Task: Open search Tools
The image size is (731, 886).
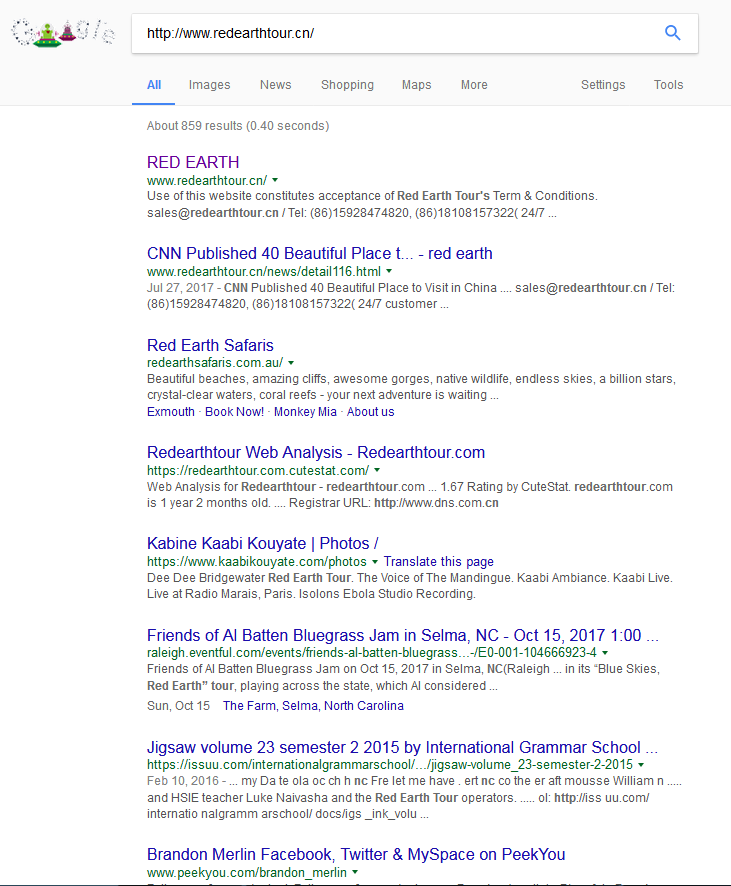Action: tap(668, 85)
